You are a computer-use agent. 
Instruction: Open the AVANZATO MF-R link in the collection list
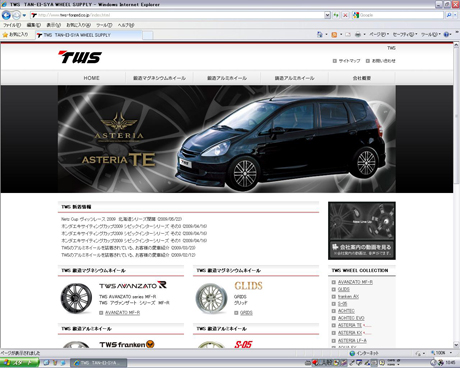pos(355,282)
